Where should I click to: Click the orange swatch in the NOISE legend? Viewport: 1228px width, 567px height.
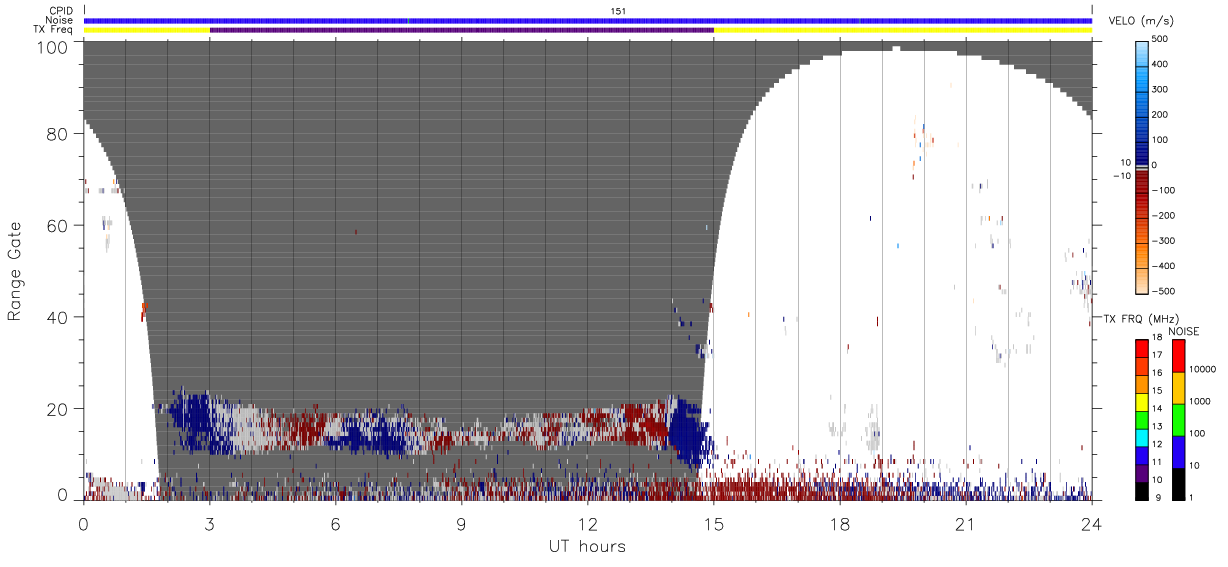pyautogui.click(x=1178, y=388)
